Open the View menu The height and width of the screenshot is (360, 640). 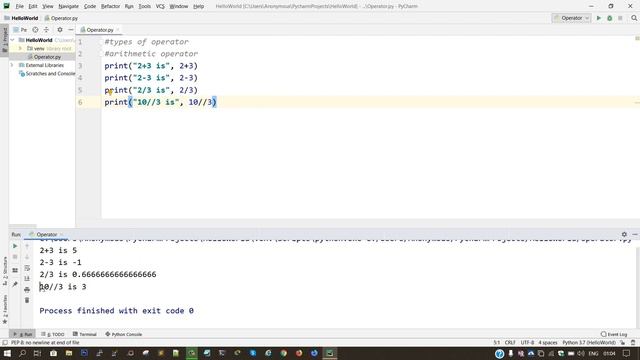coord(47,6)
